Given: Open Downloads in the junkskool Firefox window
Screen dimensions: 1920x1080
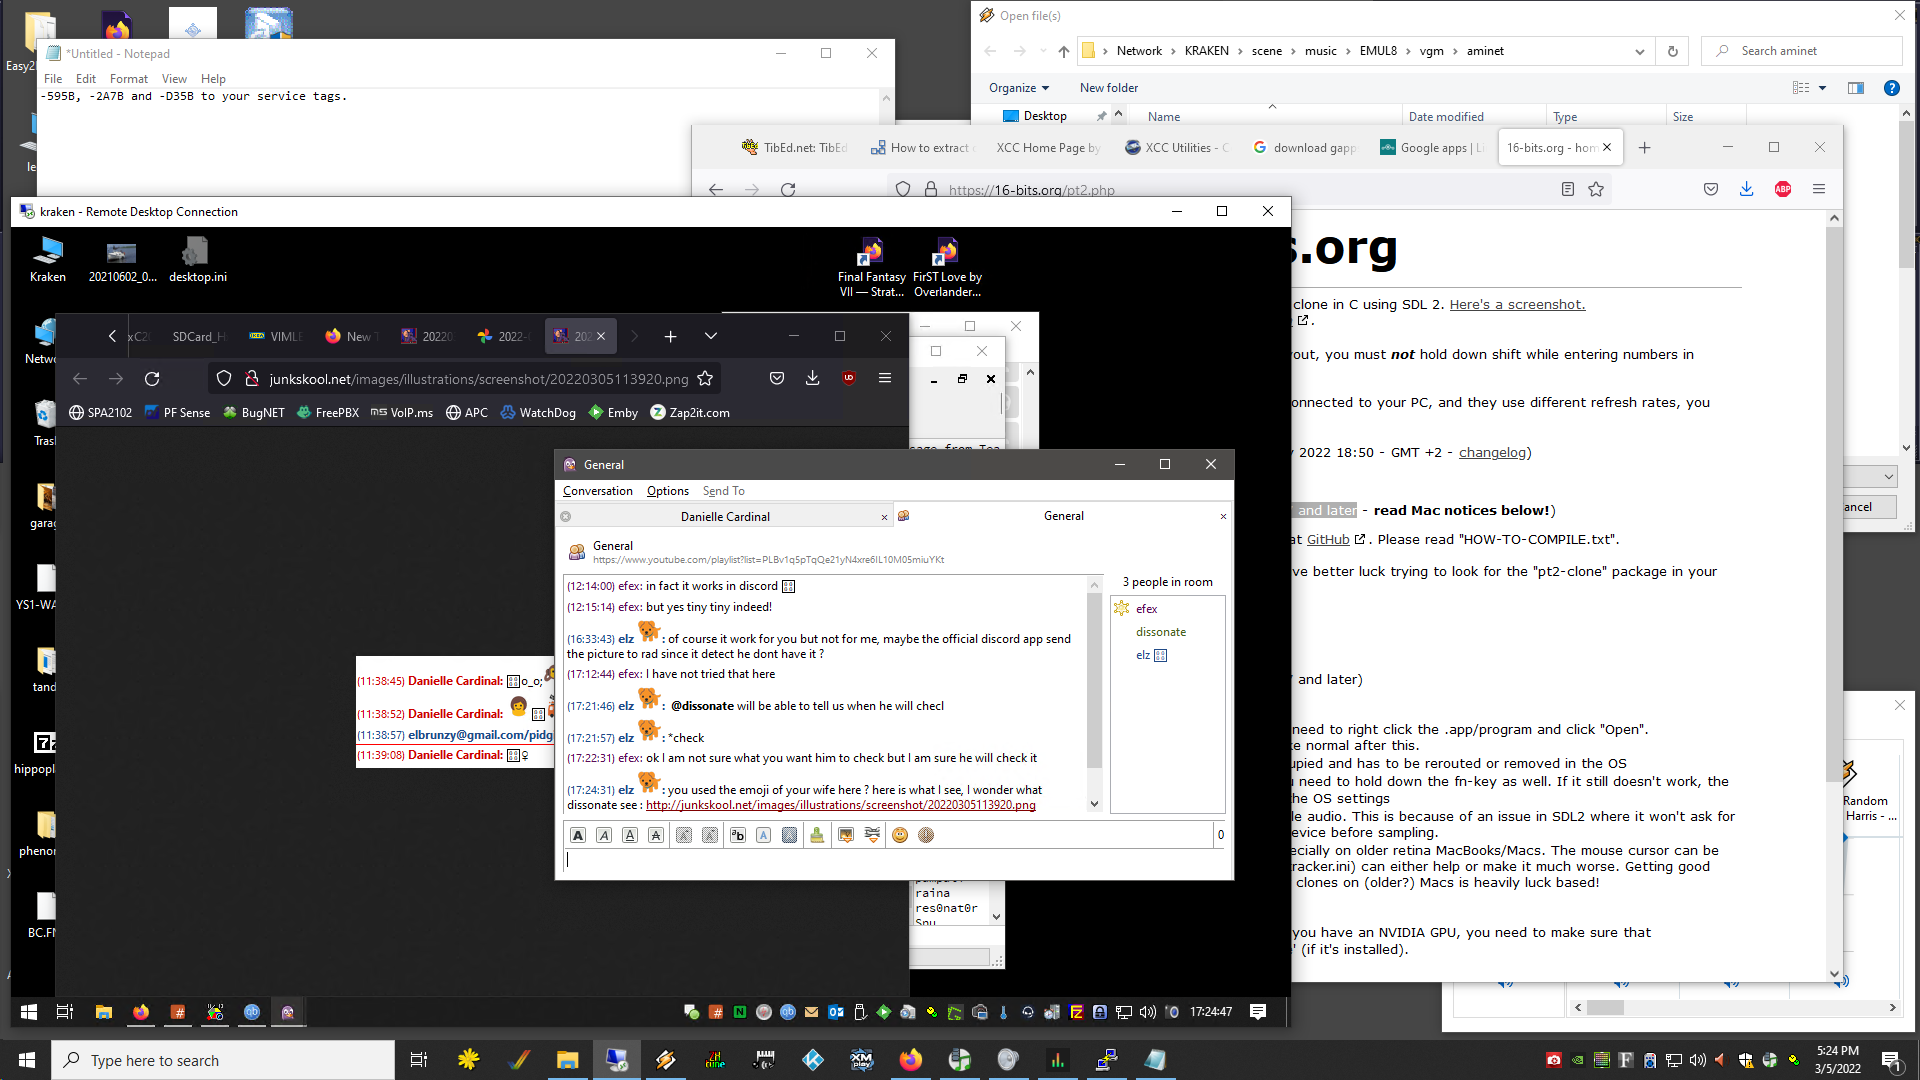Looking at the screenshot, I should pyautogui.click(x=813, y=378).
